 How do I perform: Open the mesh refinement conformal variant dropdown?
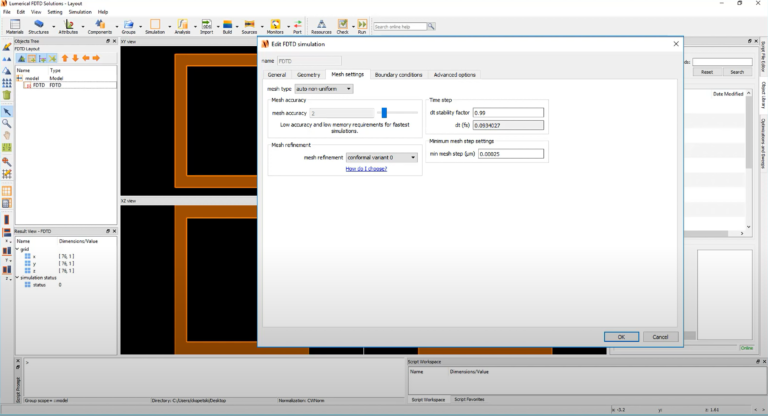click(382, 157)
